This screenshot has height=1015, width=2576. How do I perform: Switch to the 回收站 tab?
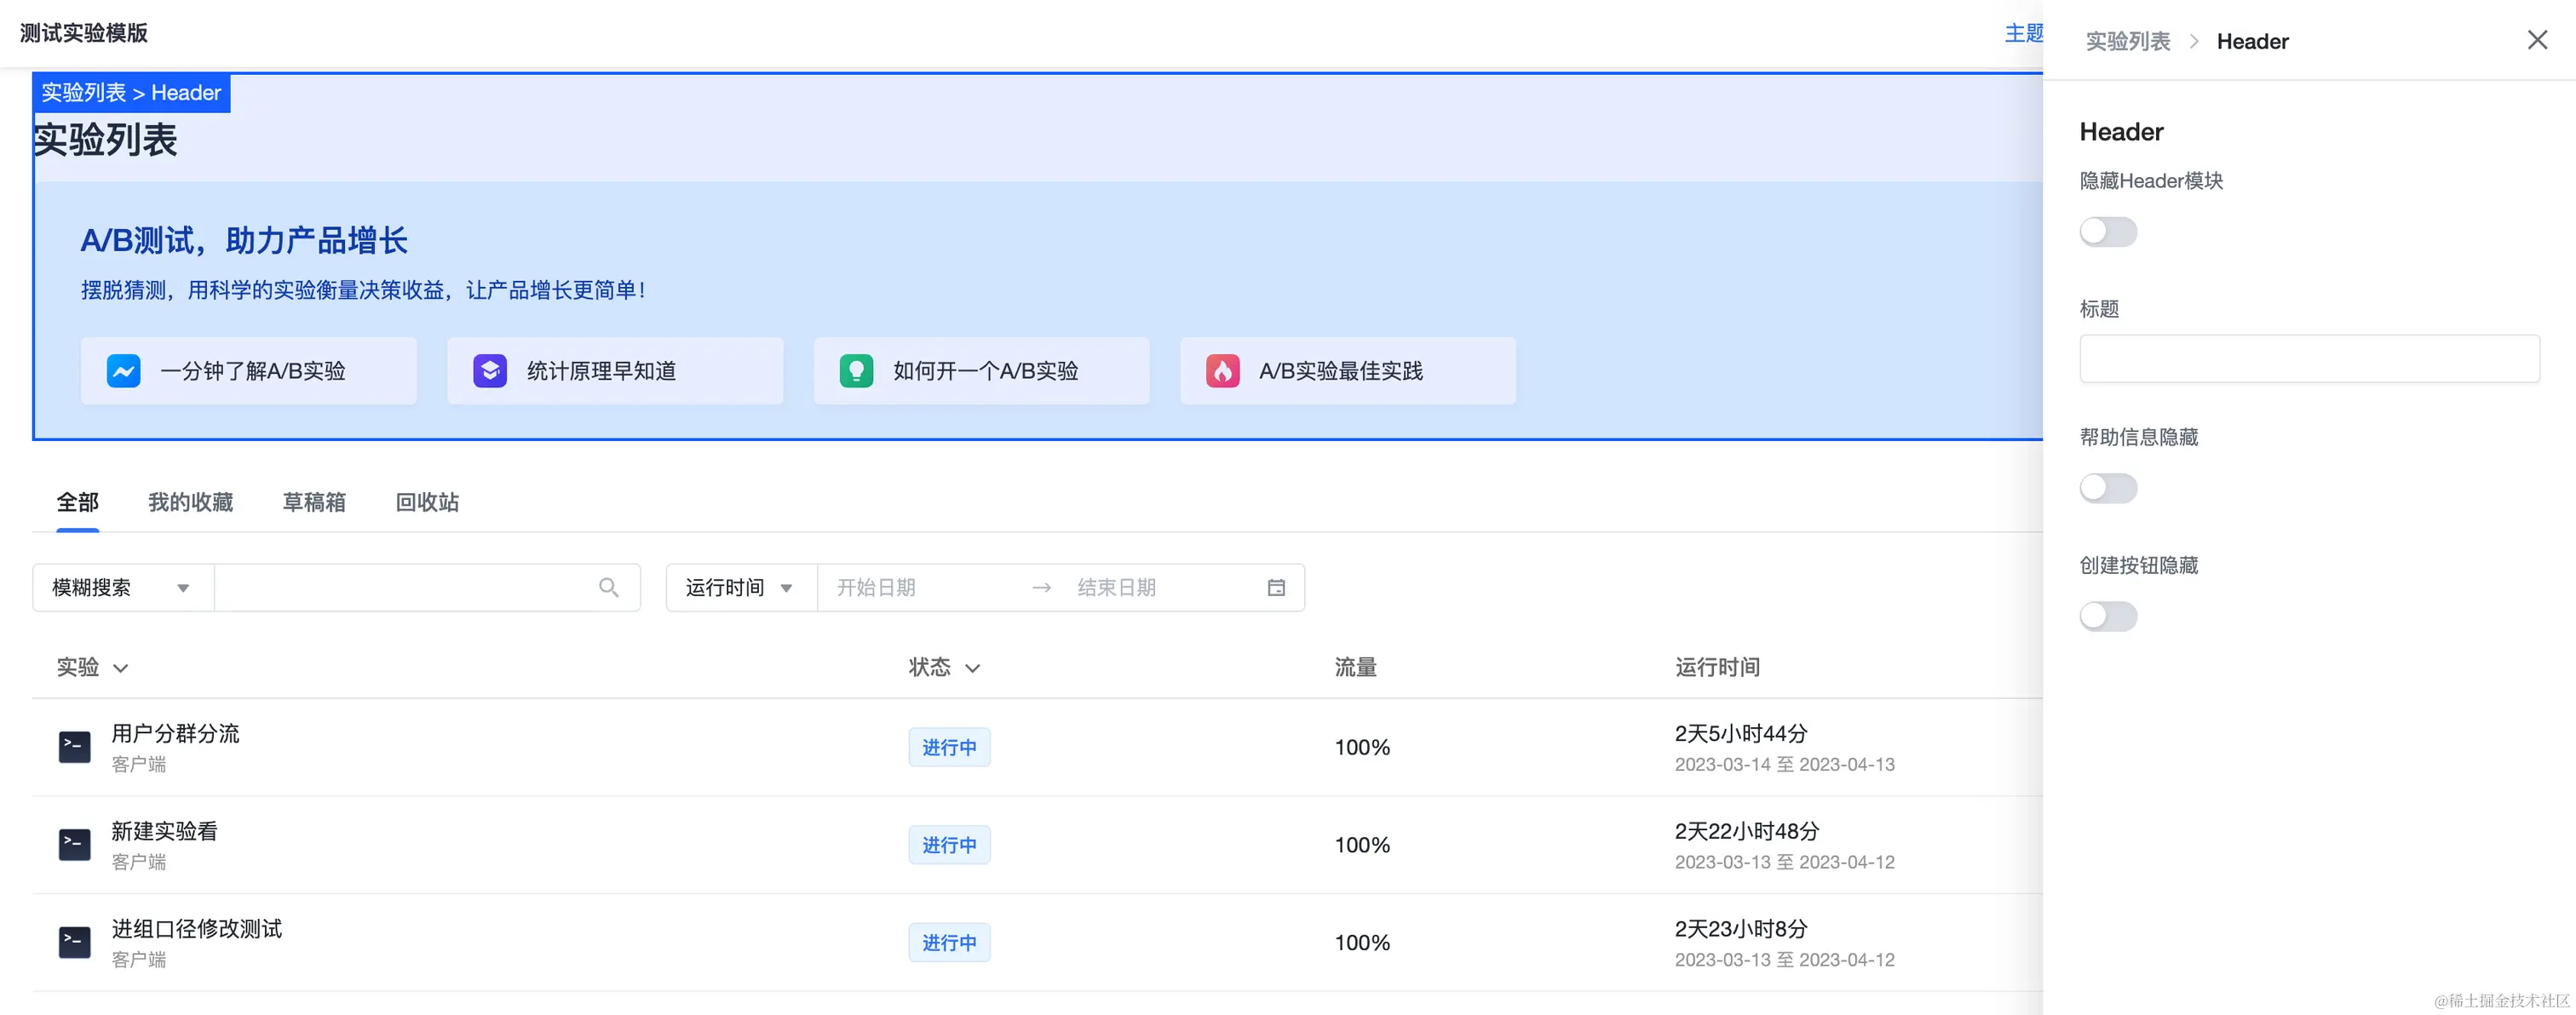(x=427, y=502)
